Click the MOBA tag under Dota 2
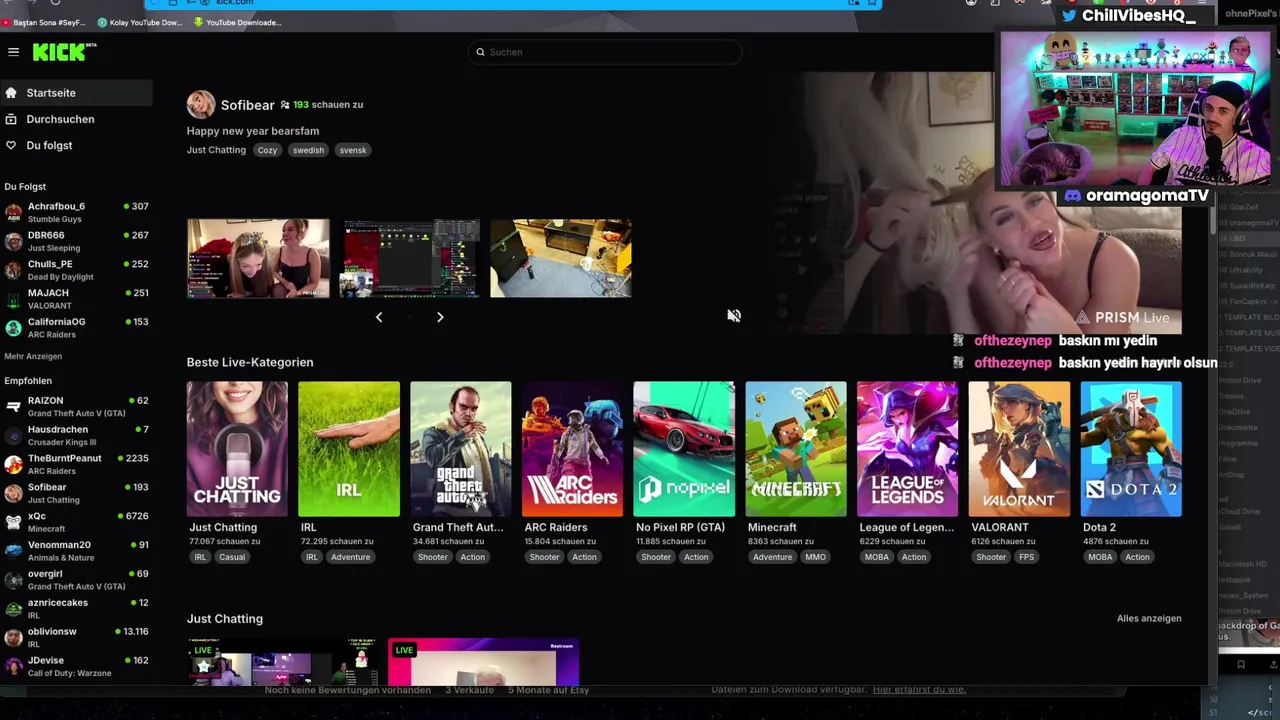The height and width of the screenshot is (720, 1280). (x=1100, y=557)
